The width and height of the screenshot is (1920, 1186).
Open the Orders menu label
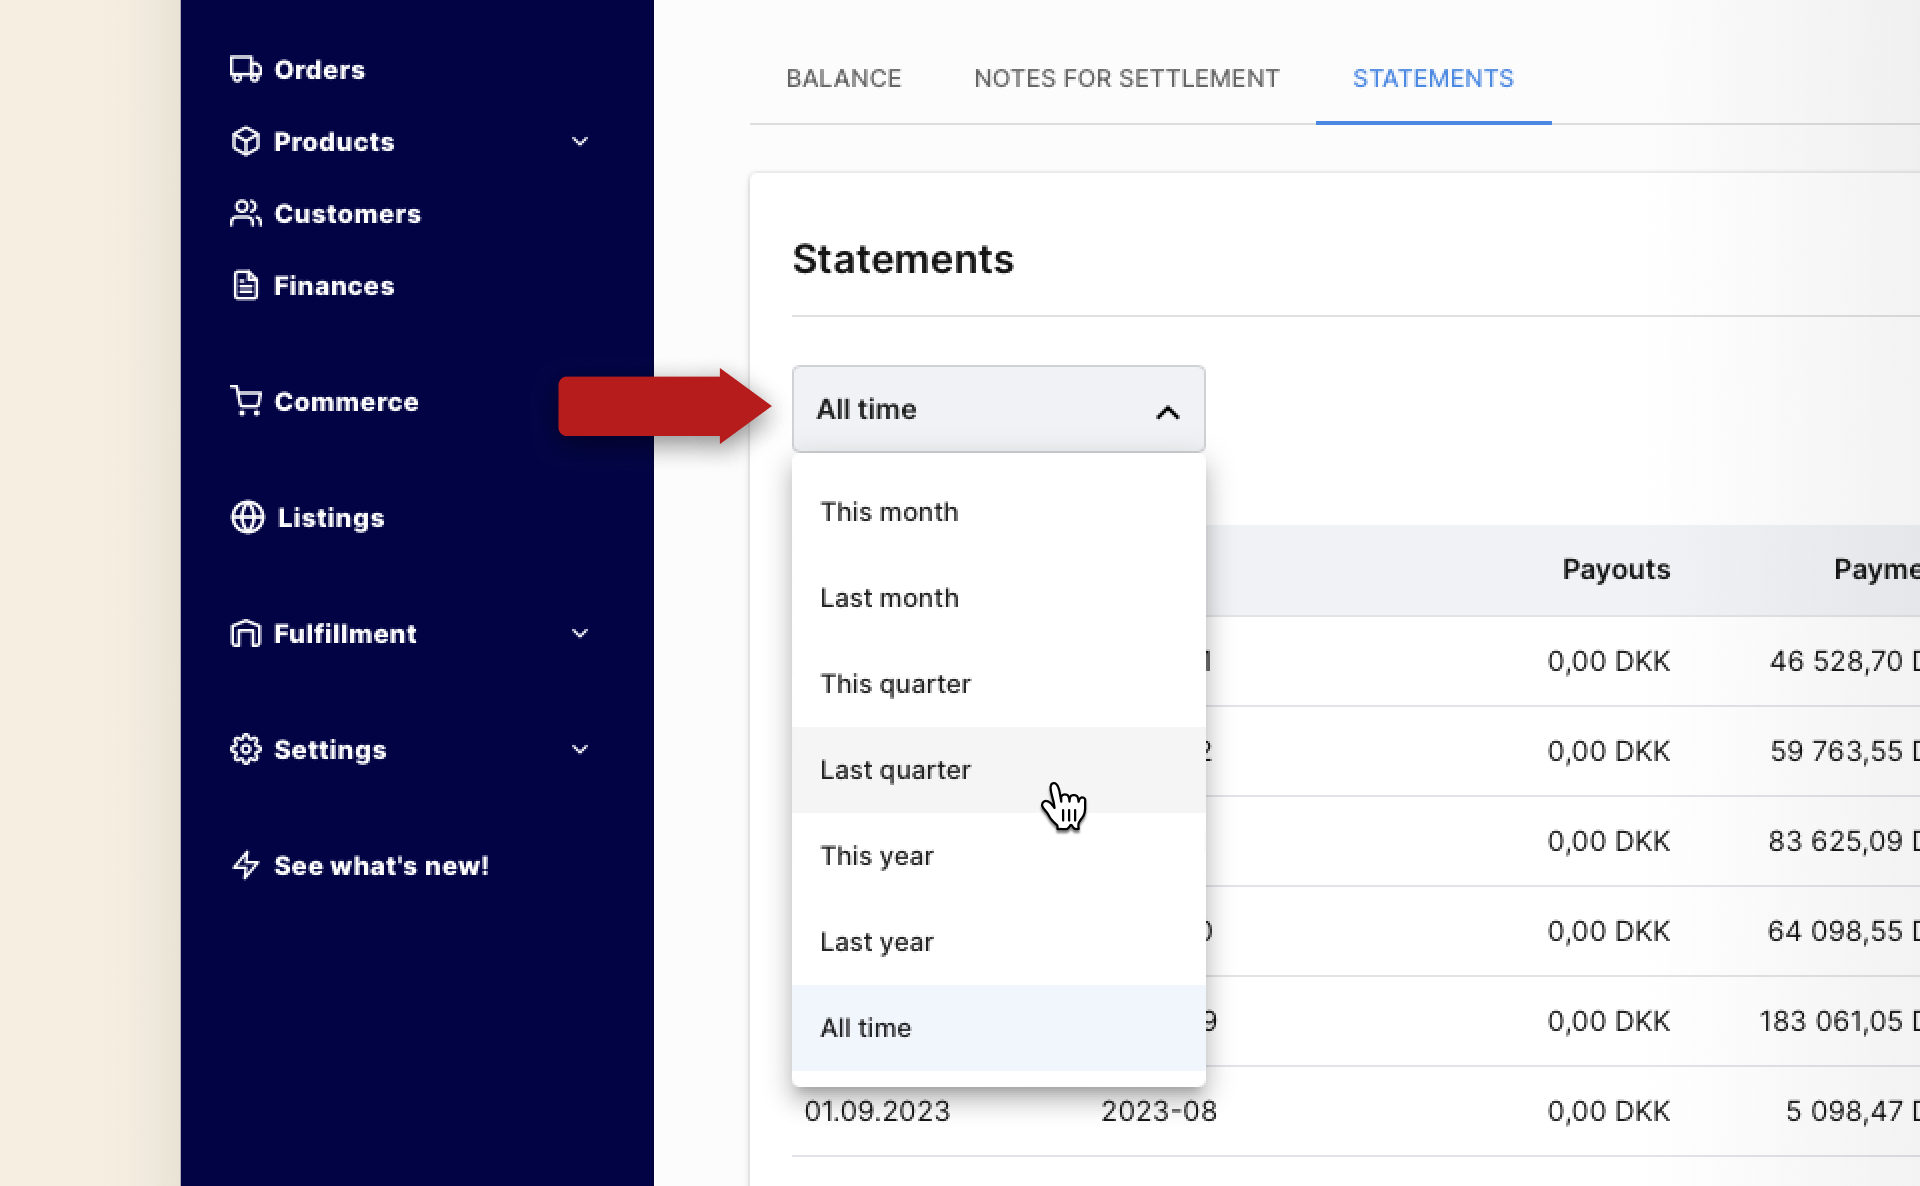pyautogui.click(x=320, y=70)
